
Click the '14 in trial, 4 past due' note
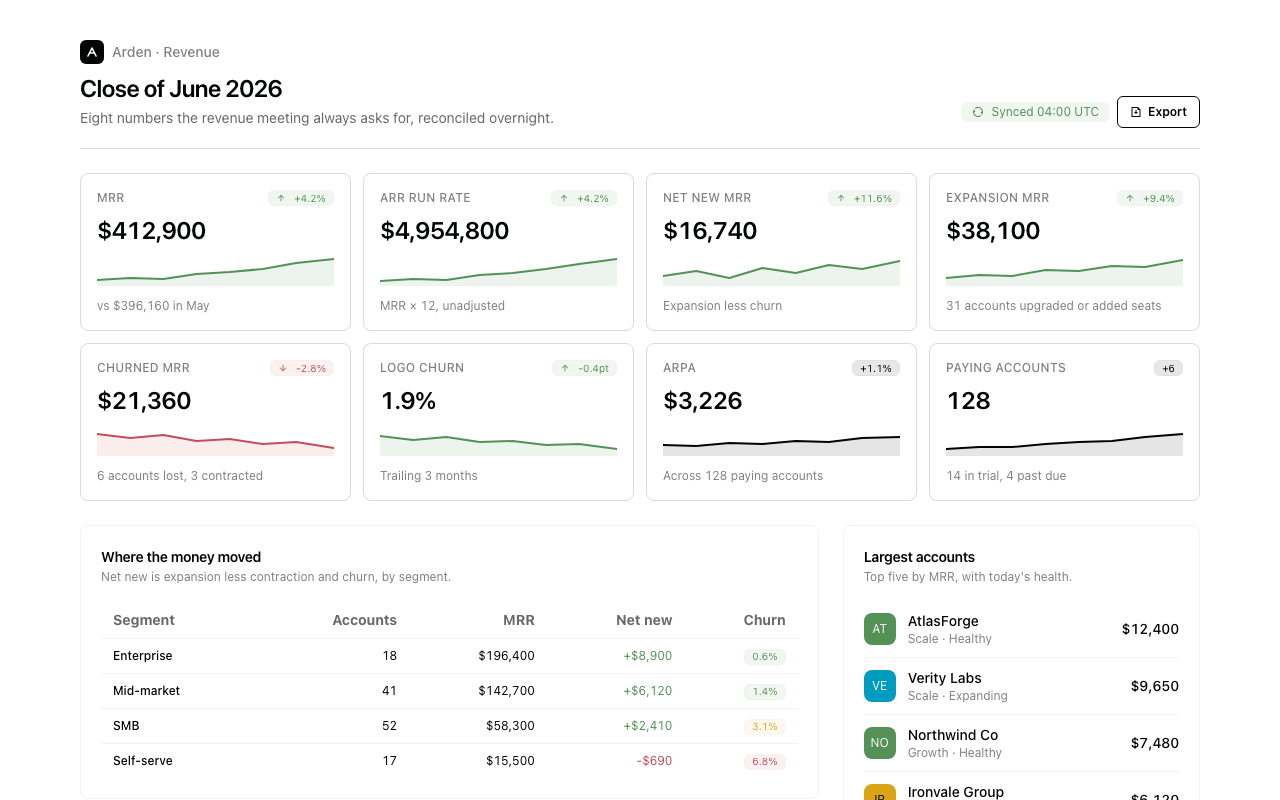(1006, 476)
